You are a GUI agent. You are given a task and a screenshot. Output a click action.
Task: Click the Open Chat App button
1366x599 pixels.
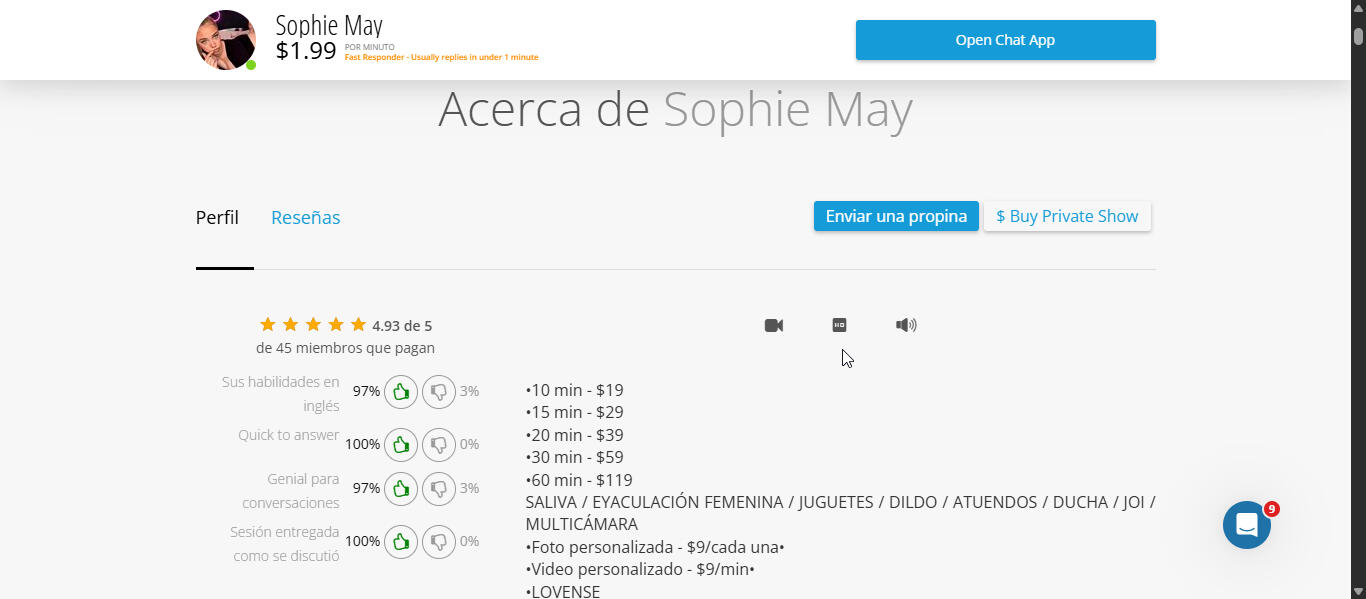[x=1006, y=40]
